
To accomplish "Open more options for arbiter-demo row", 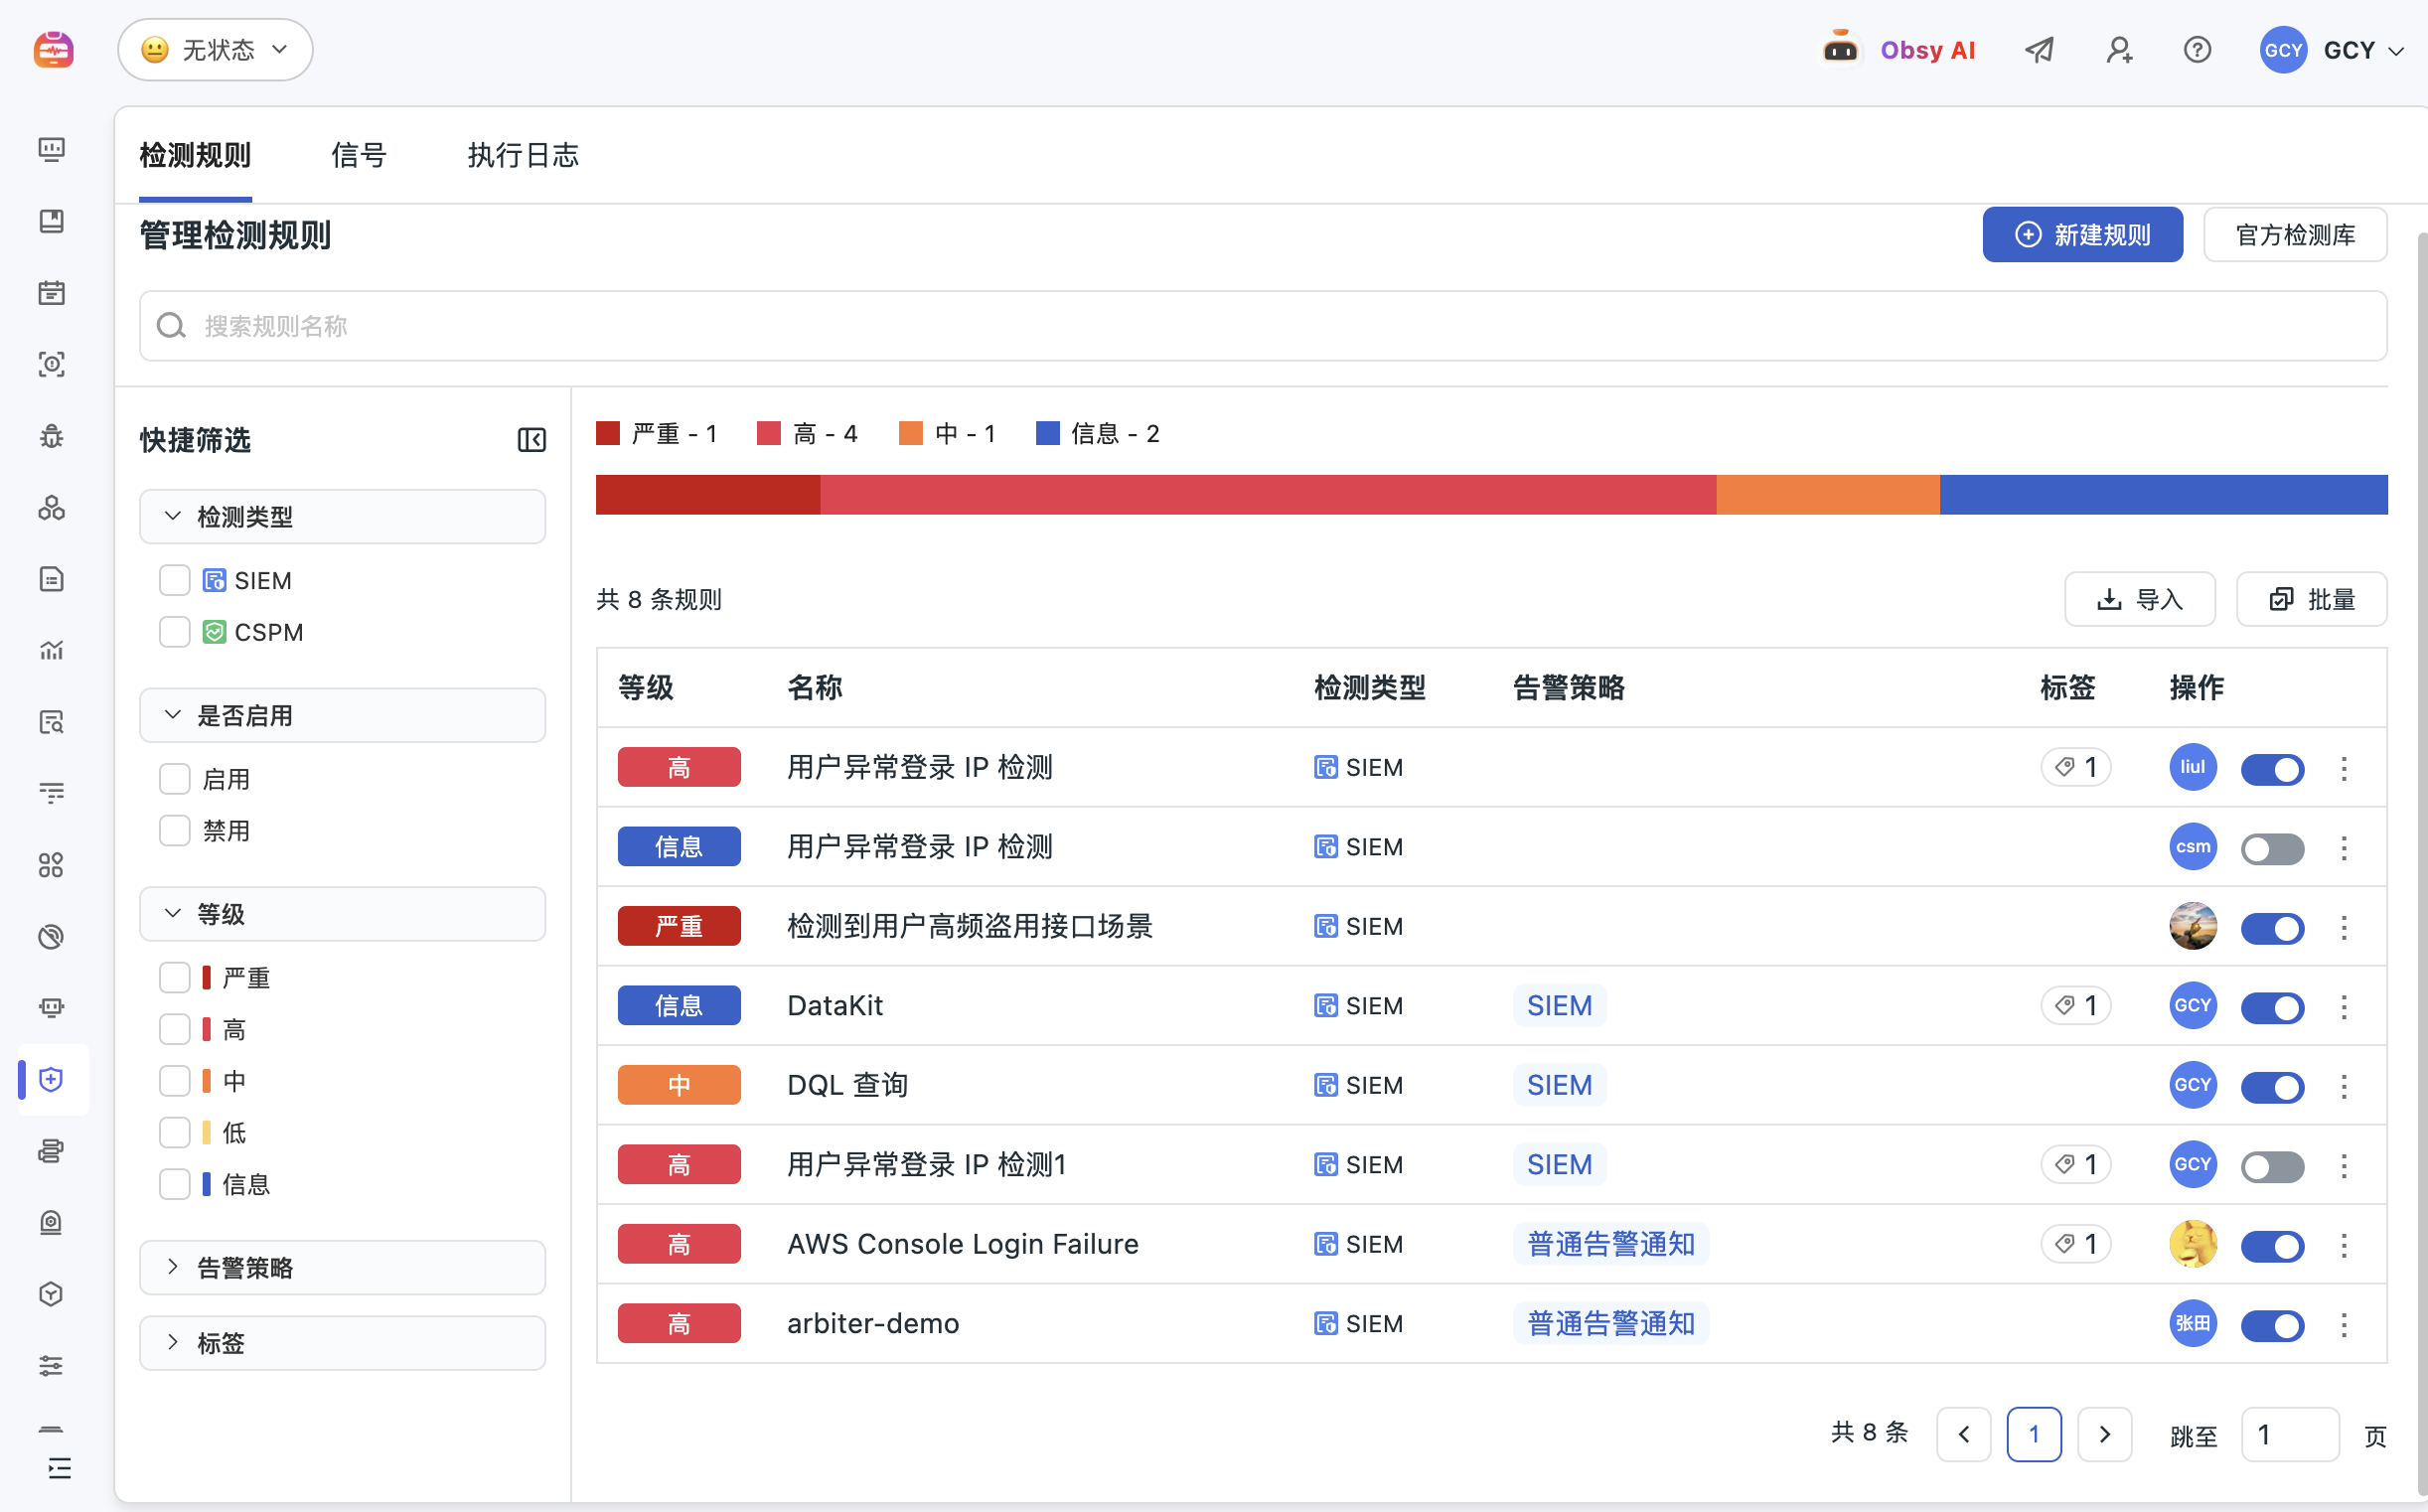I will click(2344, 1324).
